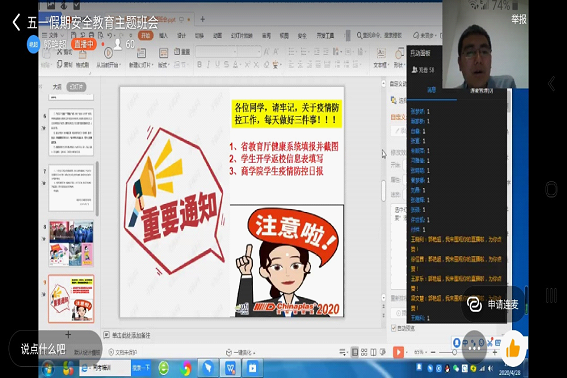Toggle the 自动预览 checkbox
Screen dimensions: 567x378
click(394, 328)
